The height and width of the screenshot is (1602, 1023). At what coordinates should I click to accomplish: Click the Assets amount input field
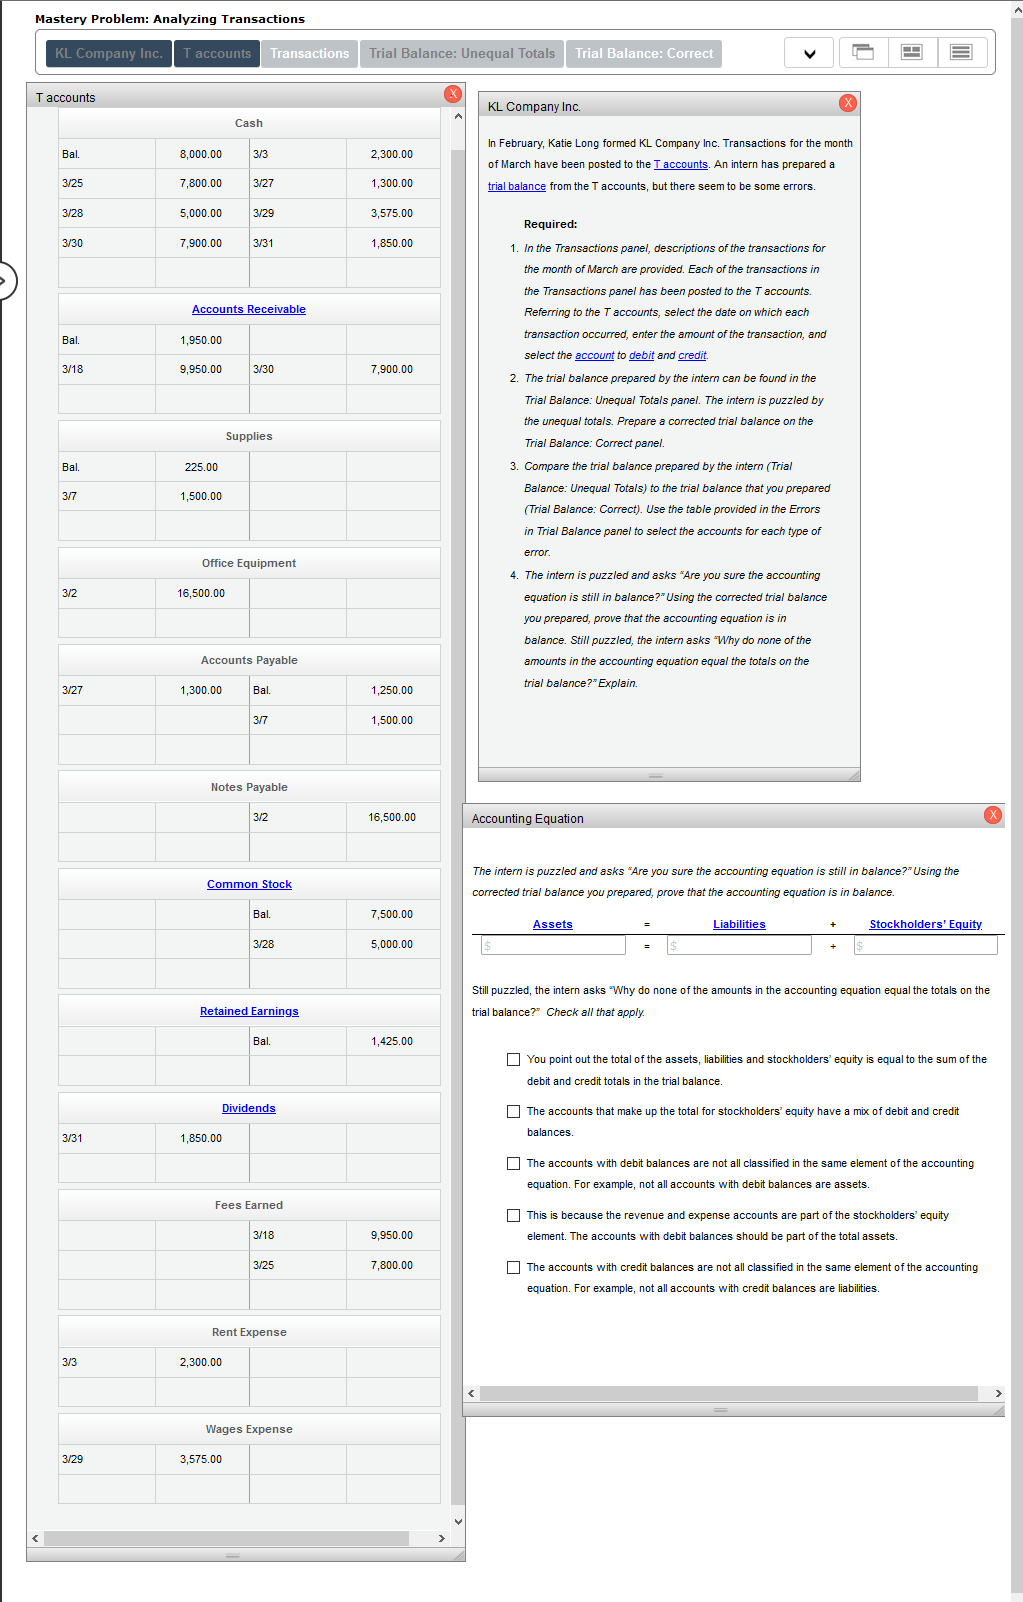[553, 945]
